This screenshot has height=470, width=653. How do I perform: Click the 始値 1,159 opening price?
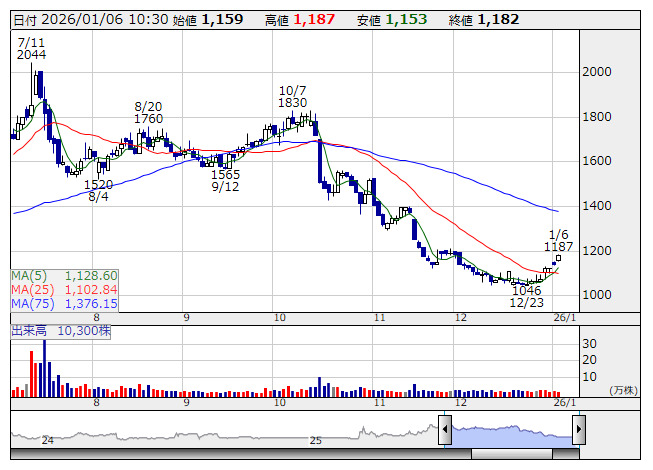coord(208,20)
